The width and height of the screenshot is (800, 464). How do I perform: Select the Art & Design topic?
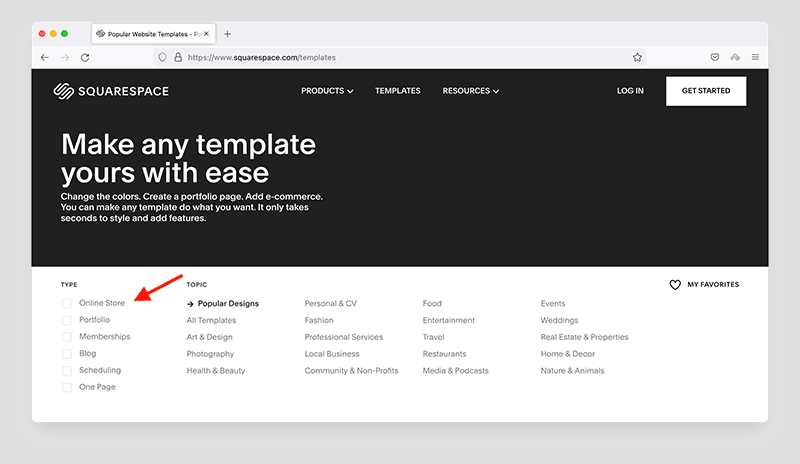pyautogui.click(x=209, y=337)
